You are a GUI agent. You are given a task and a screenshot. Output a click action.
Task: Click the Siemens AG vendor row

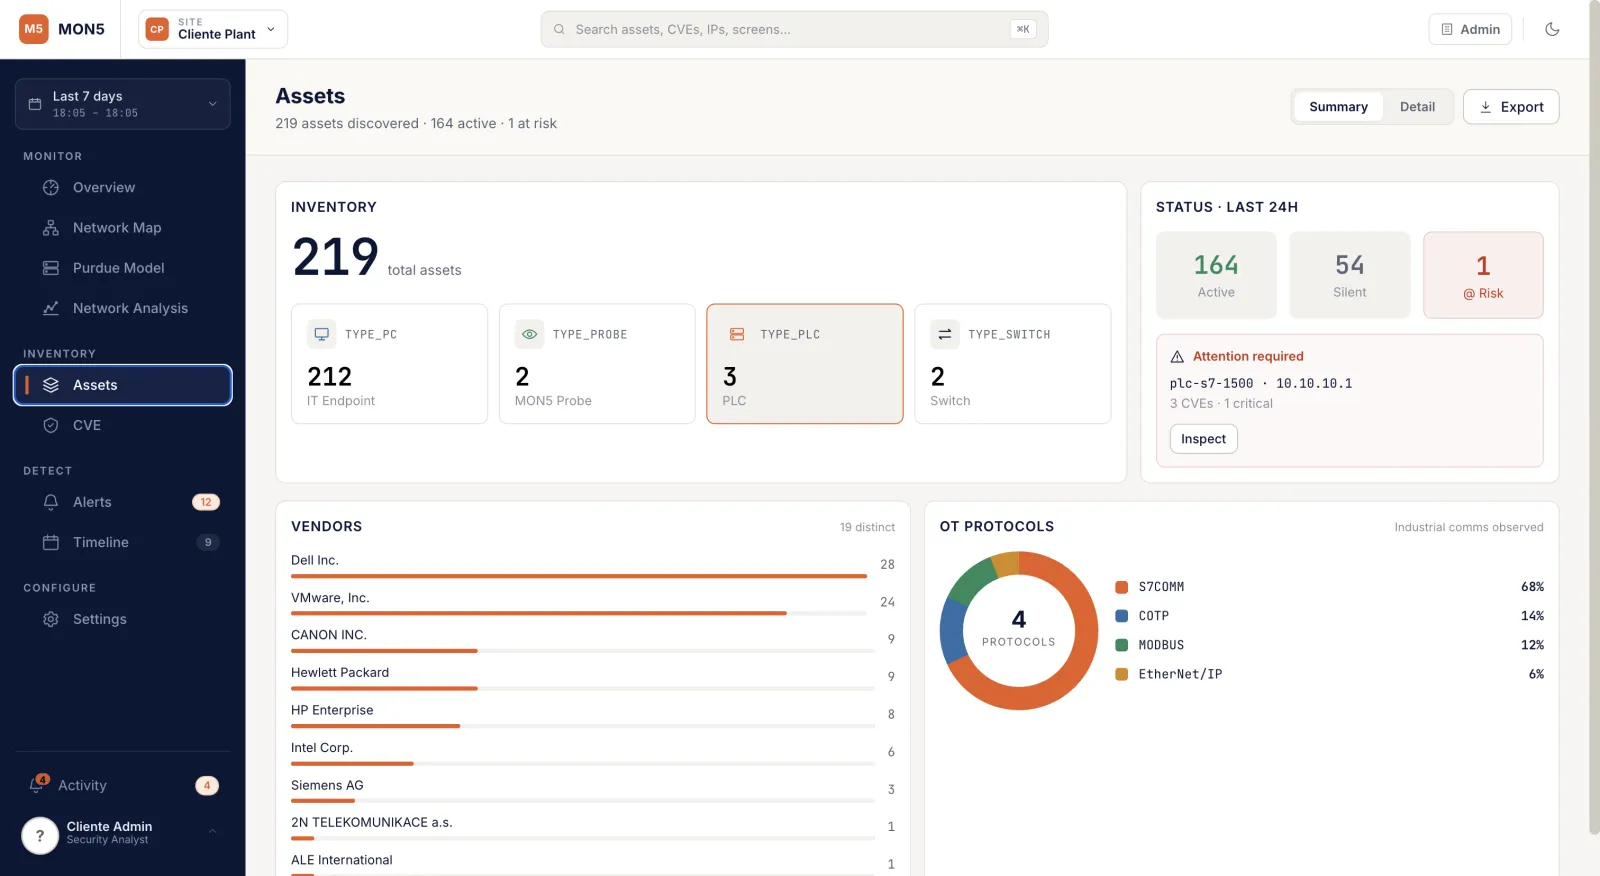tap(593, 790)
